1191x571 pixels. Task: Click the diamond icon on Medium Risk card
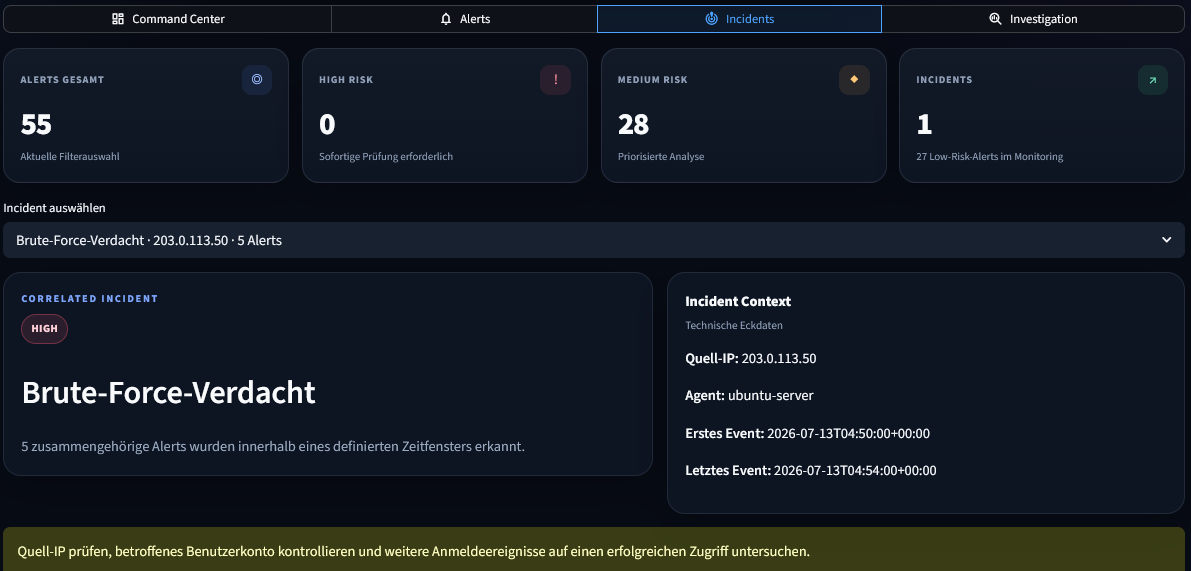click(854, 80)
